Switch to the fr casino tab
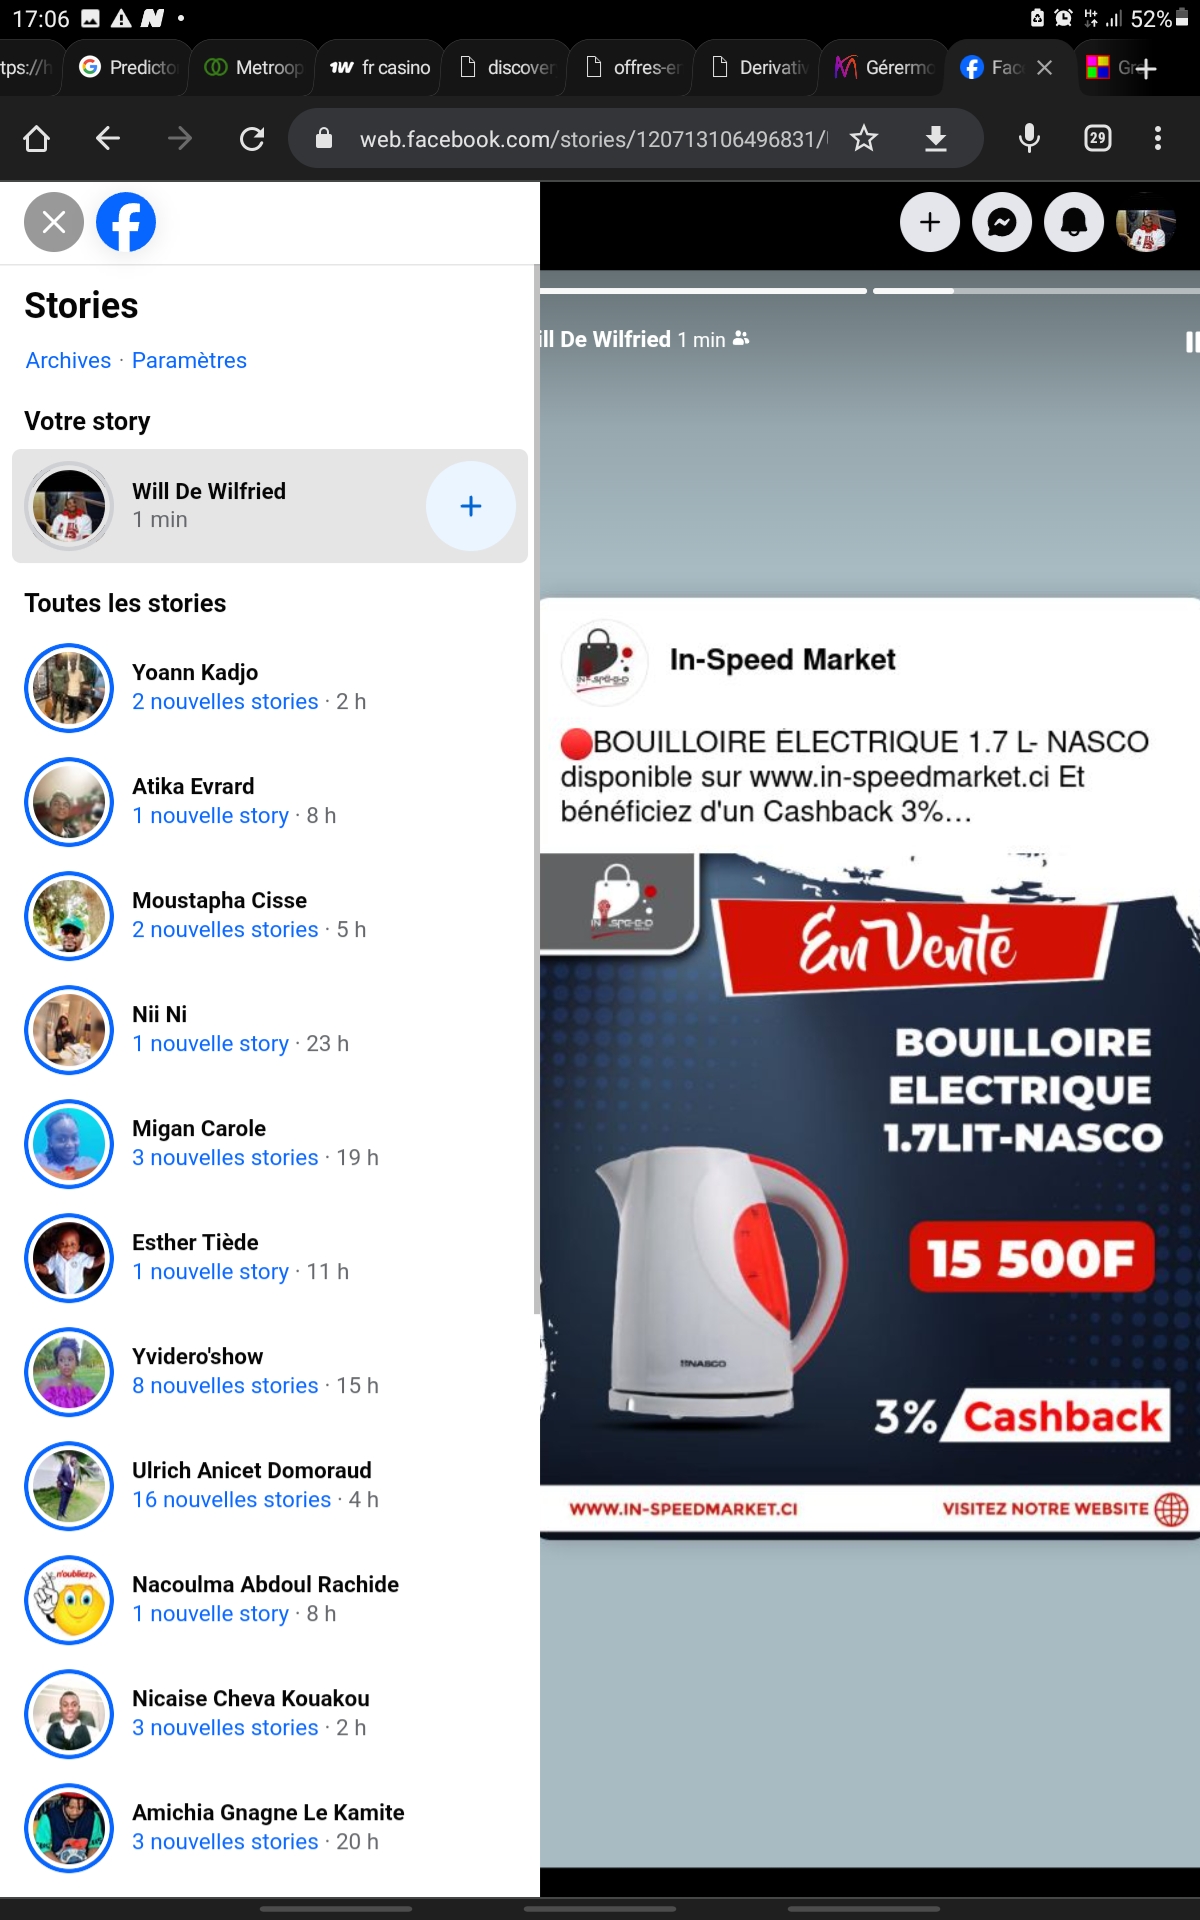The width and height of the screenshot is (1200, 1920). tap(380, 67)
